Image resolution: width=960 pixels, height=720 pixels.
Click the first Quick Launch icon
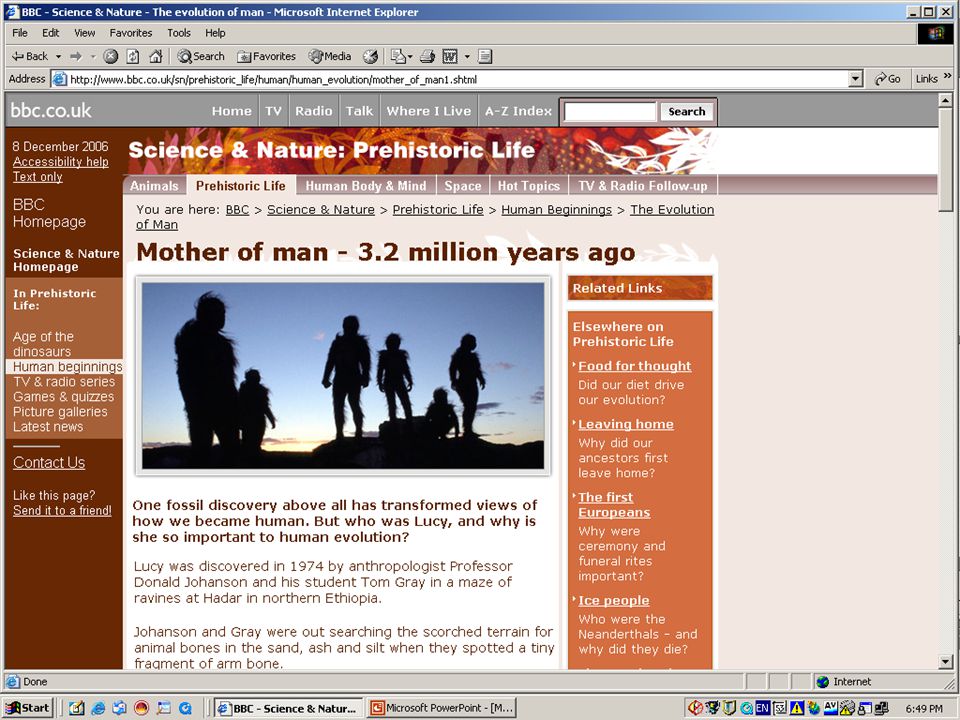(x=77, y=708)
